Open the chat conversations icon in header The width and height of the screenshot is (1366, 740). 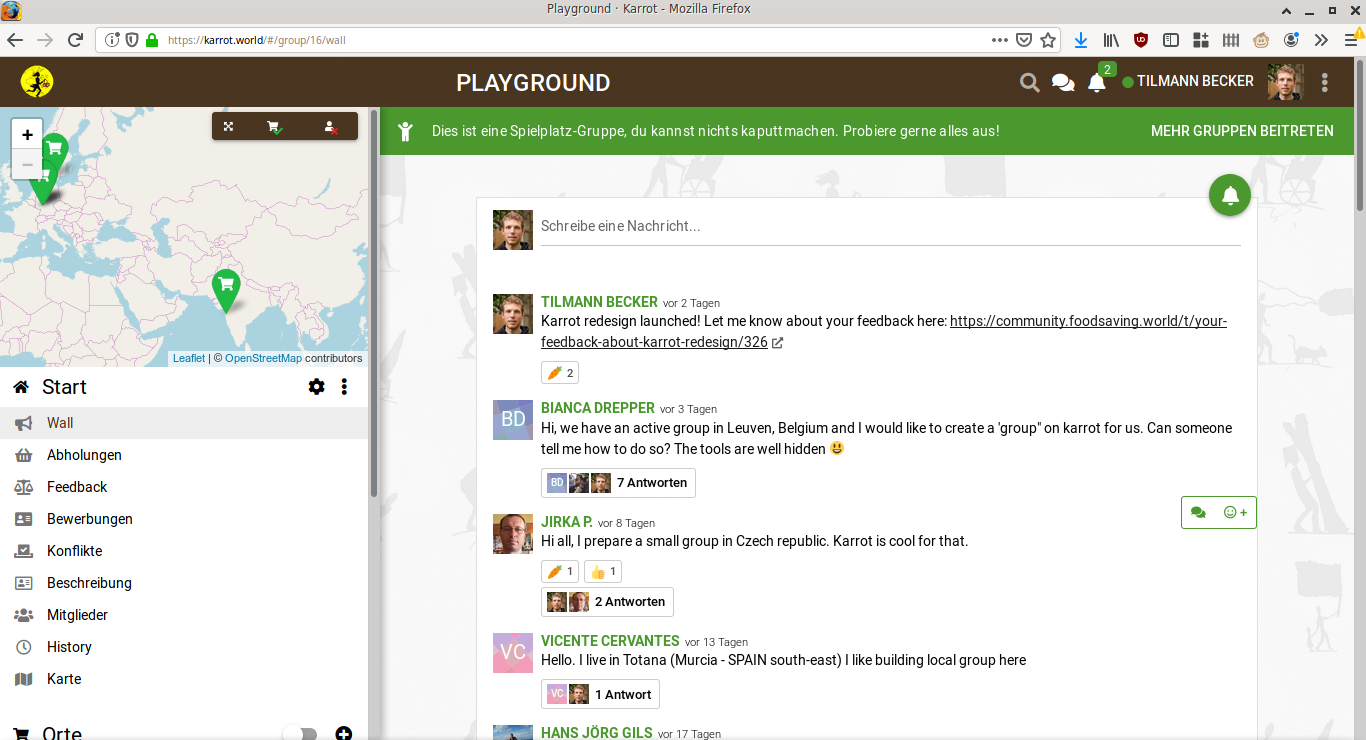[x=1063, y=83]
